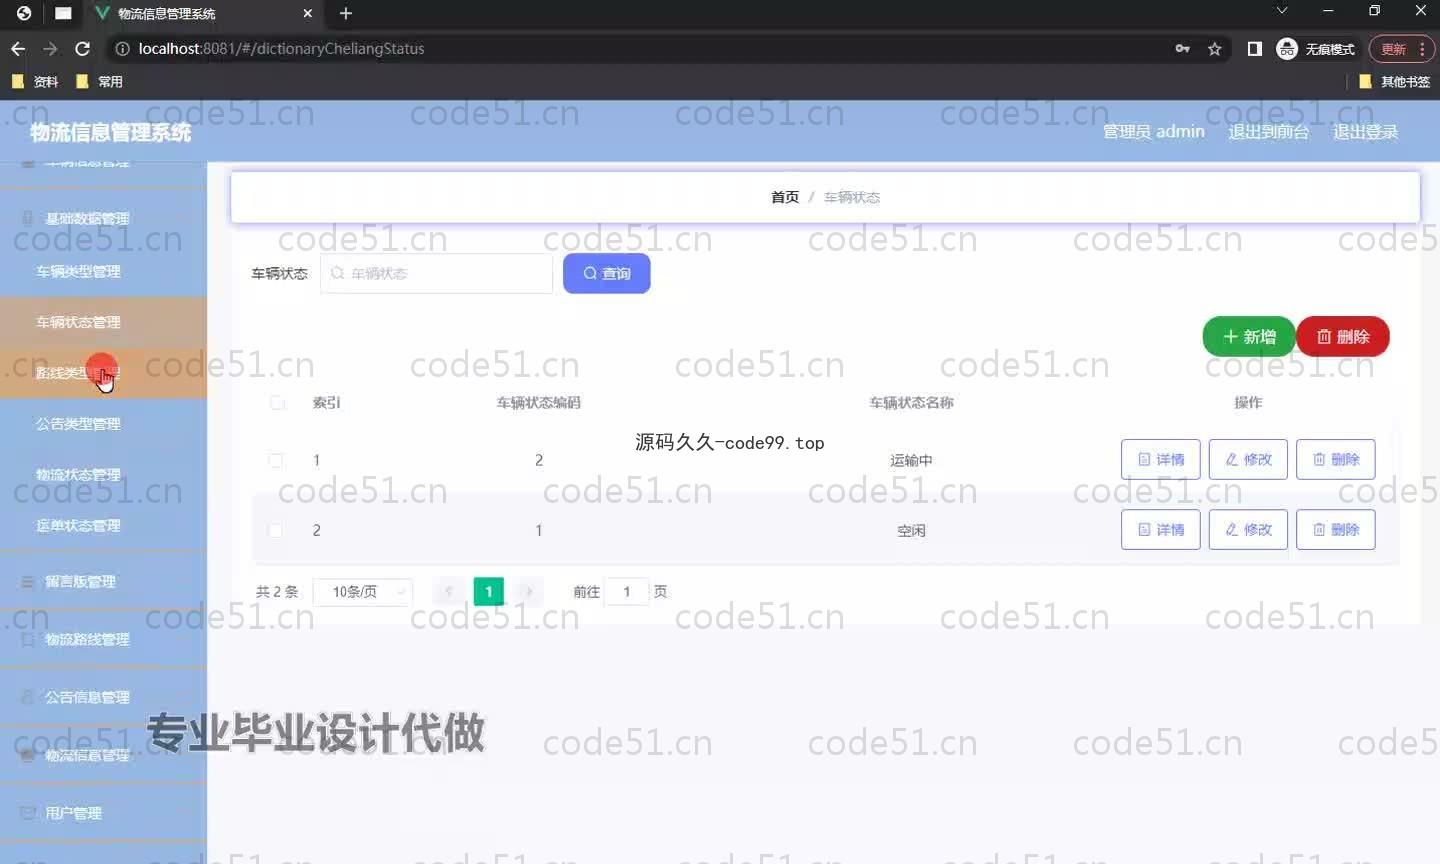Select page 1 in pagination

[489, 592]
